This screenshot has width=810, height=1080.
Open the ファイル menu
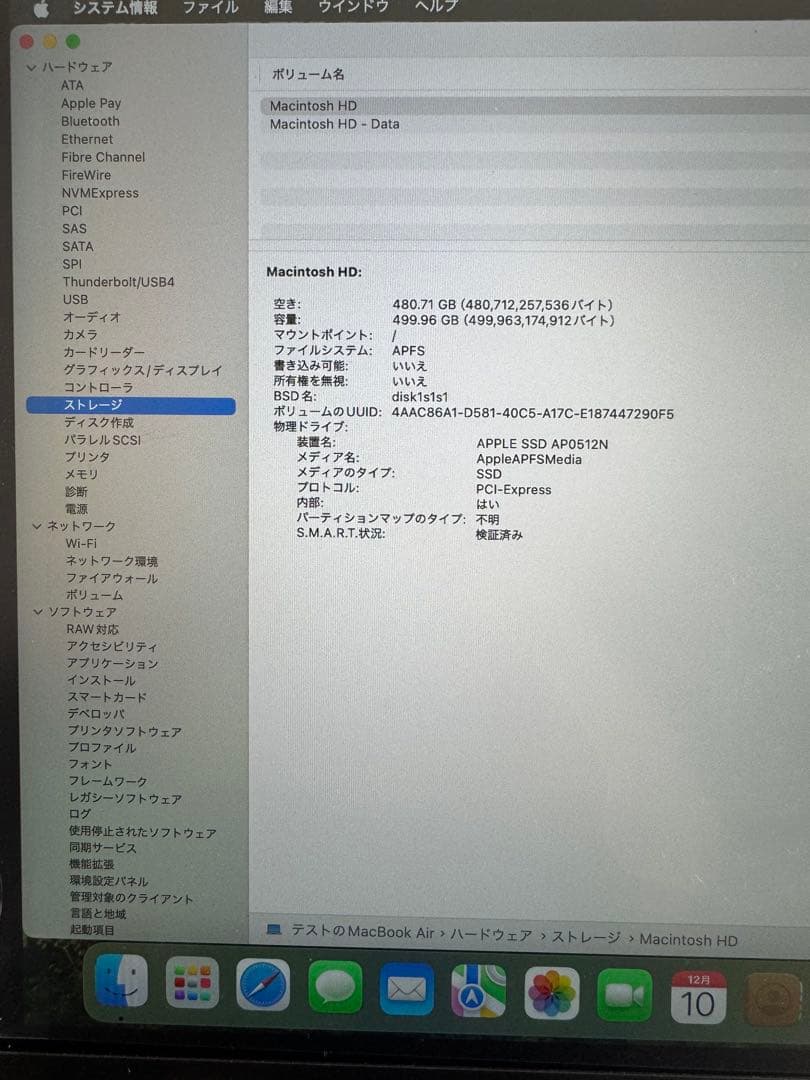209,8
